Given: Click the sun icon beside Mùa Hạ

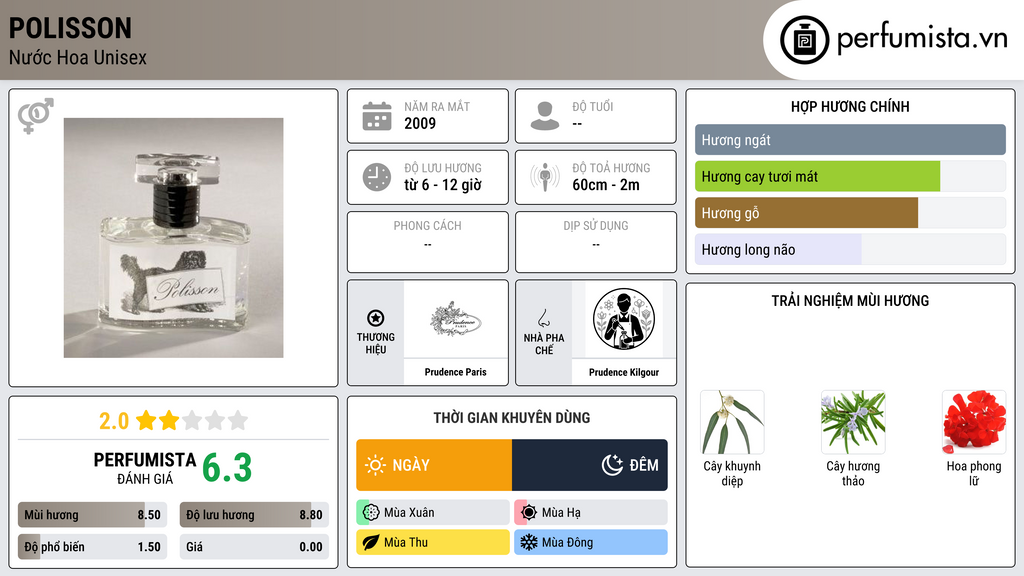Looking at the screenshot, I should 529,513.
